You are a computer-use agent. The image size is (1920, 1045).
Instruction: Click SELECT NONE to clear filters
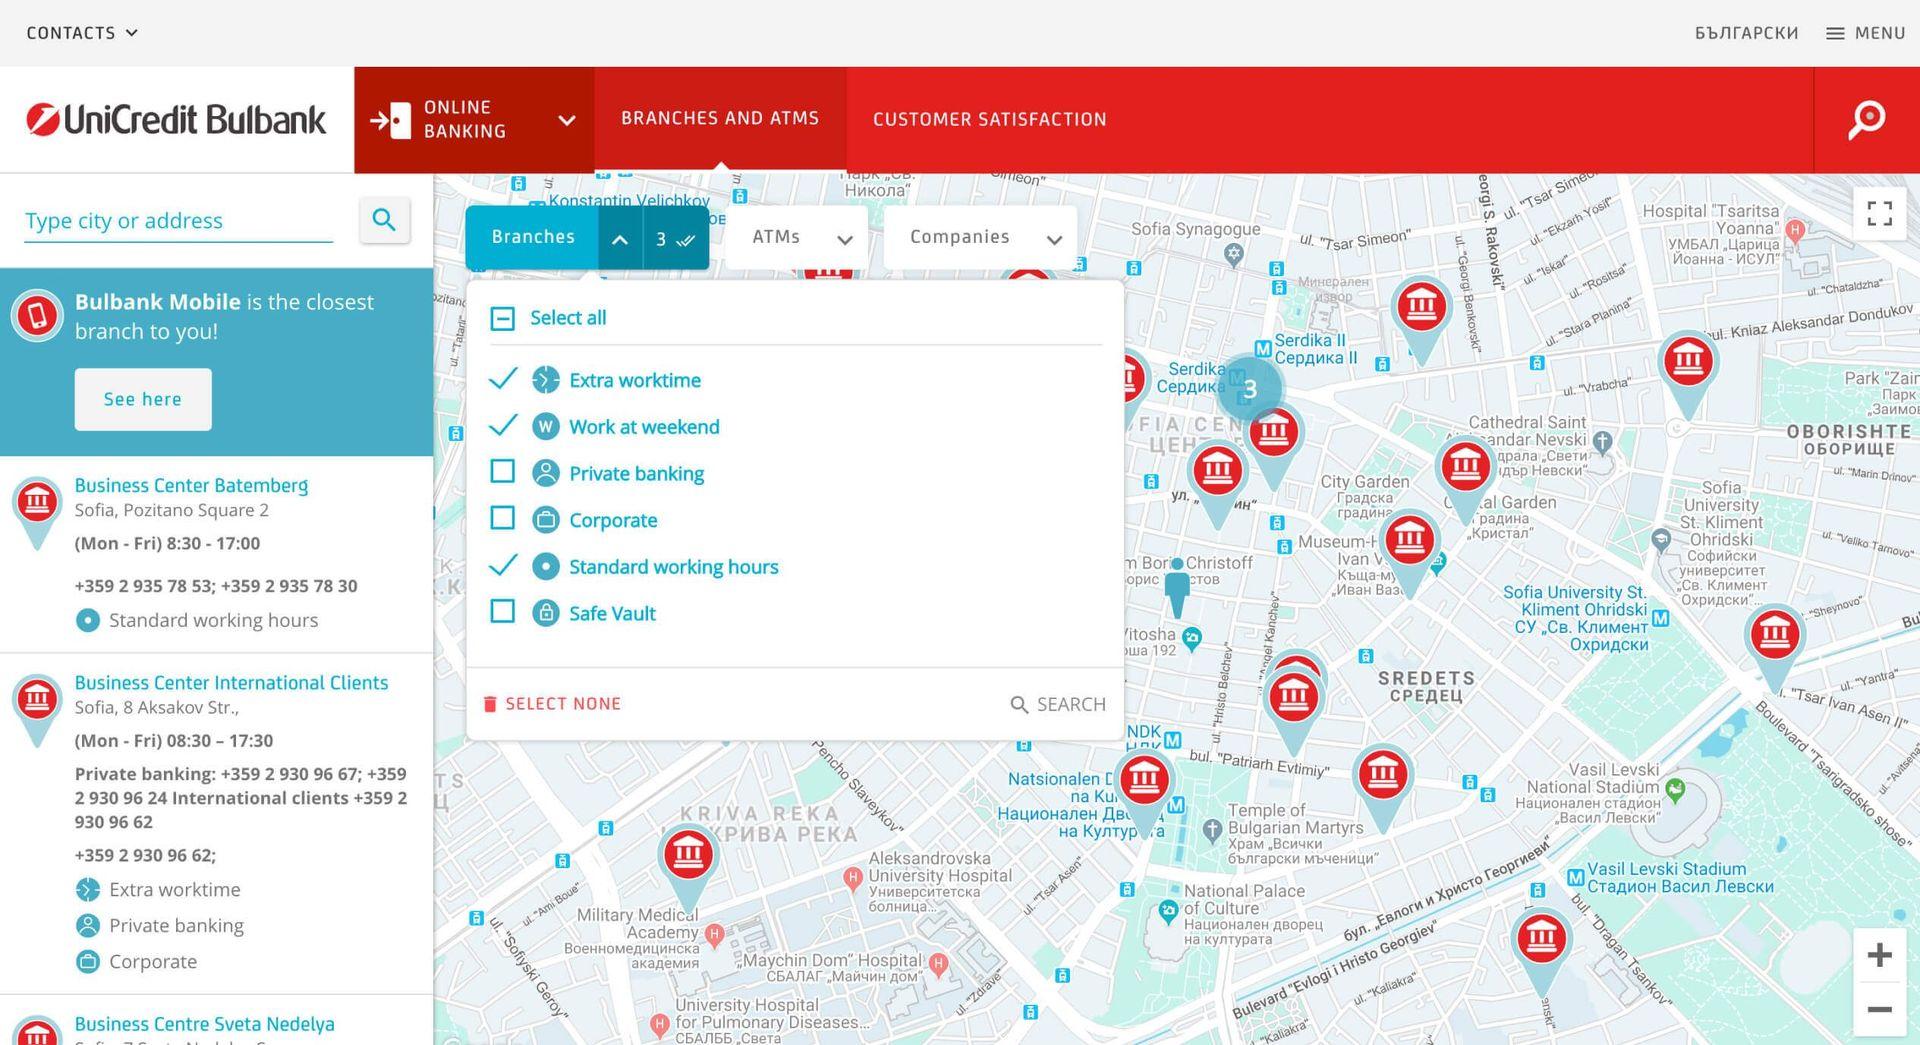tap(553, 703)
